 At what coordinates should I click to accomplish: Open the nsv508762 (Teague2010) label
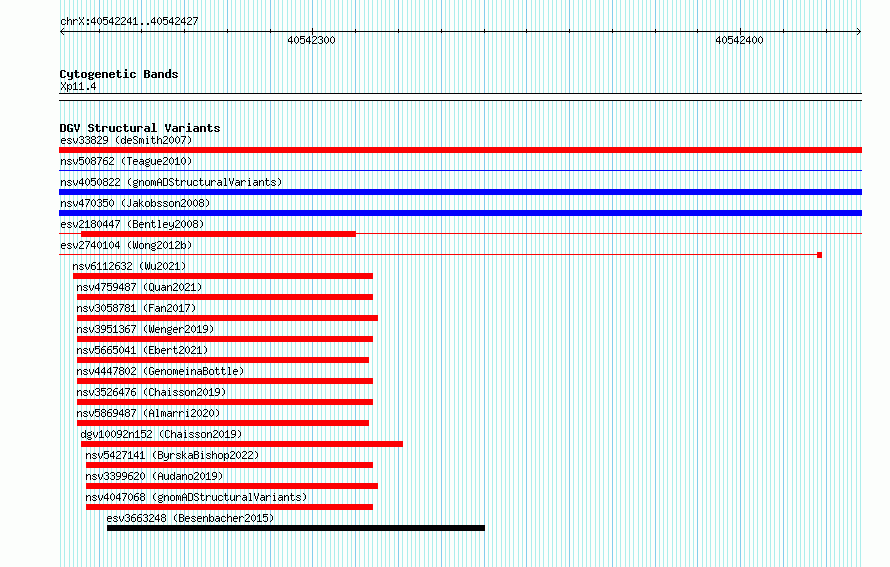[x=126, y=161]
